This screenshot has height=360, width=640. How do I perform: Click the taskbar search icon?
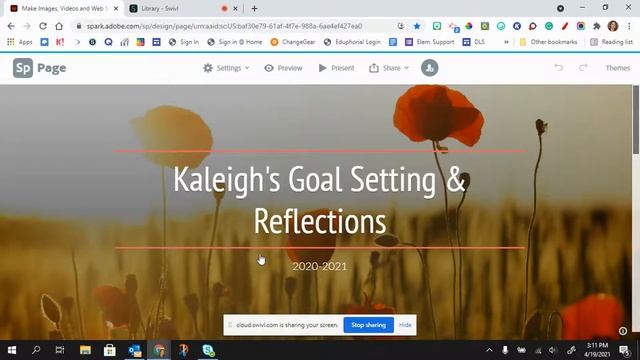(x=36, y=350)
